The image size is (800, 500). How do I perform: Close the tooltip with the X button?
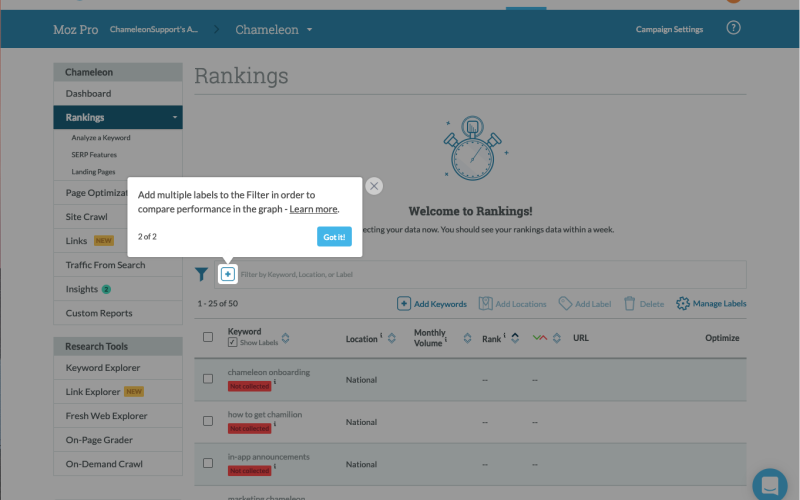tap(374, 186)
